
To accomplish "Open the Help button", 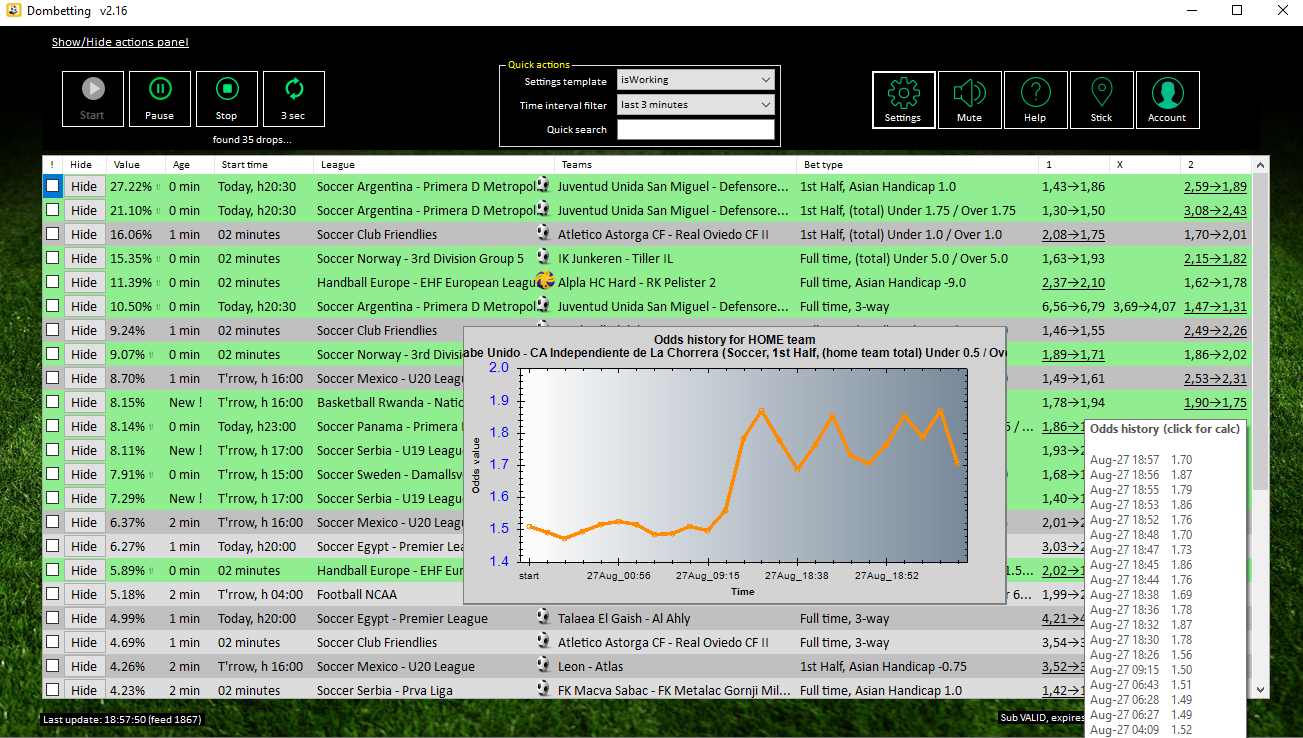I will coord(1035,99).
